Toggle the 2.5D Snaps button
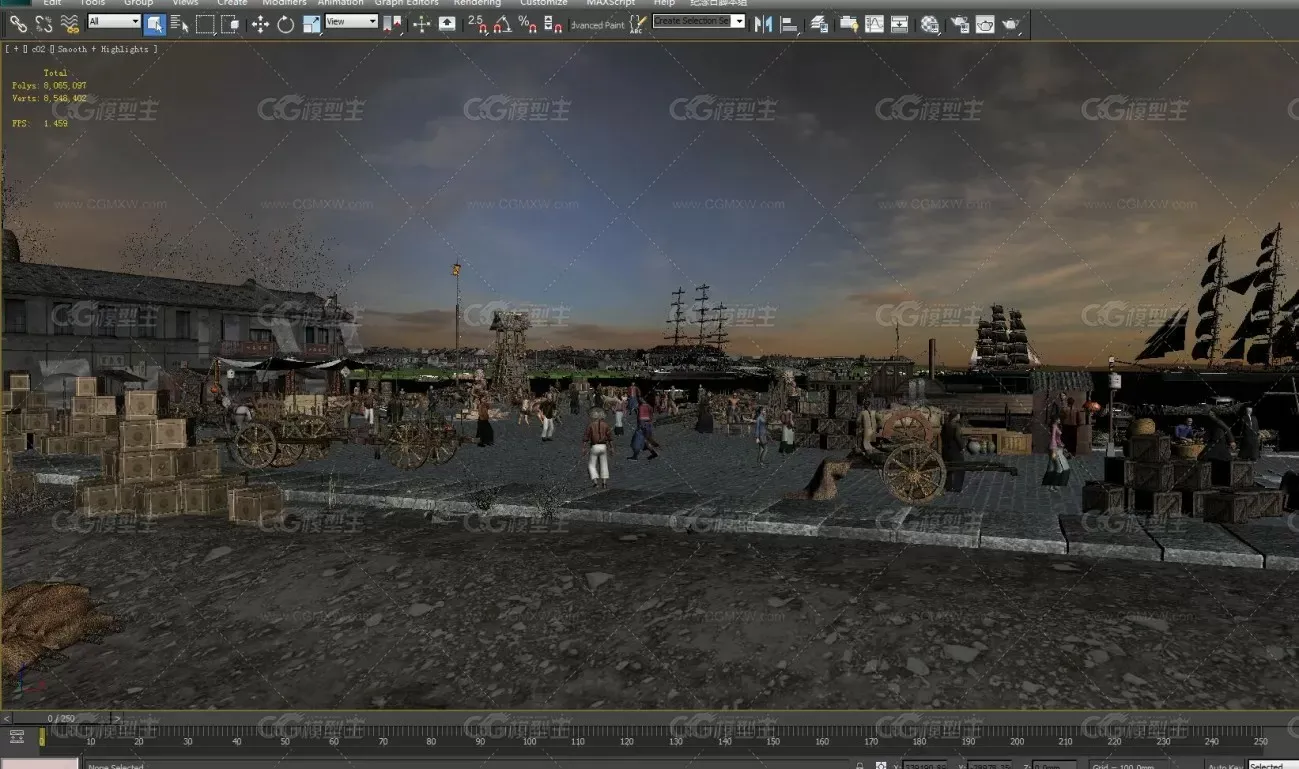 click(478, 23)
